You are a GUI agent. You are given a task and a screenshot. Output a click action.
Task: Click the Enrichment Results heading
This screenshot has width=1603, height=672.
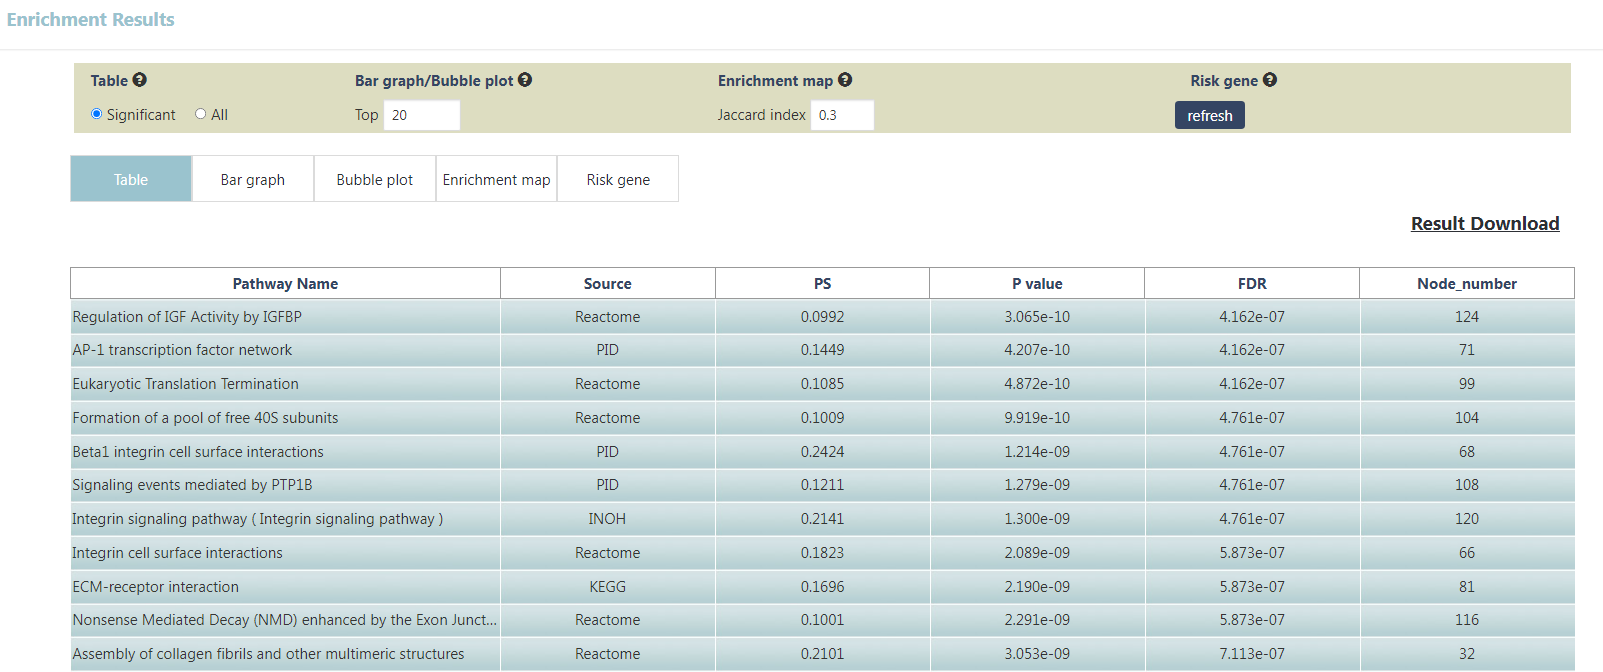tap(90, 20)
